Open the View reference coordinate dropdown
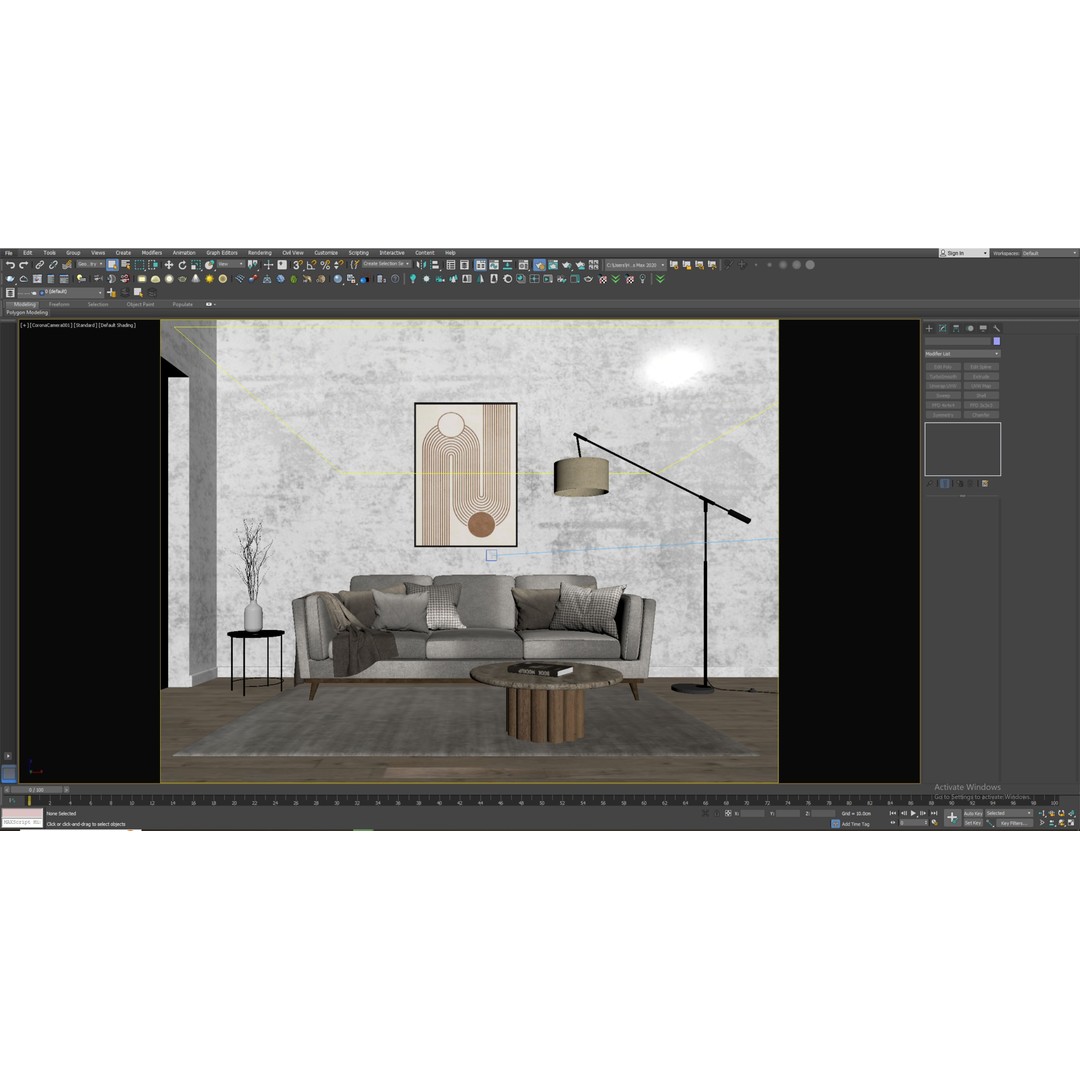This screenshot has height=1080, width=1080. (231, 264)
